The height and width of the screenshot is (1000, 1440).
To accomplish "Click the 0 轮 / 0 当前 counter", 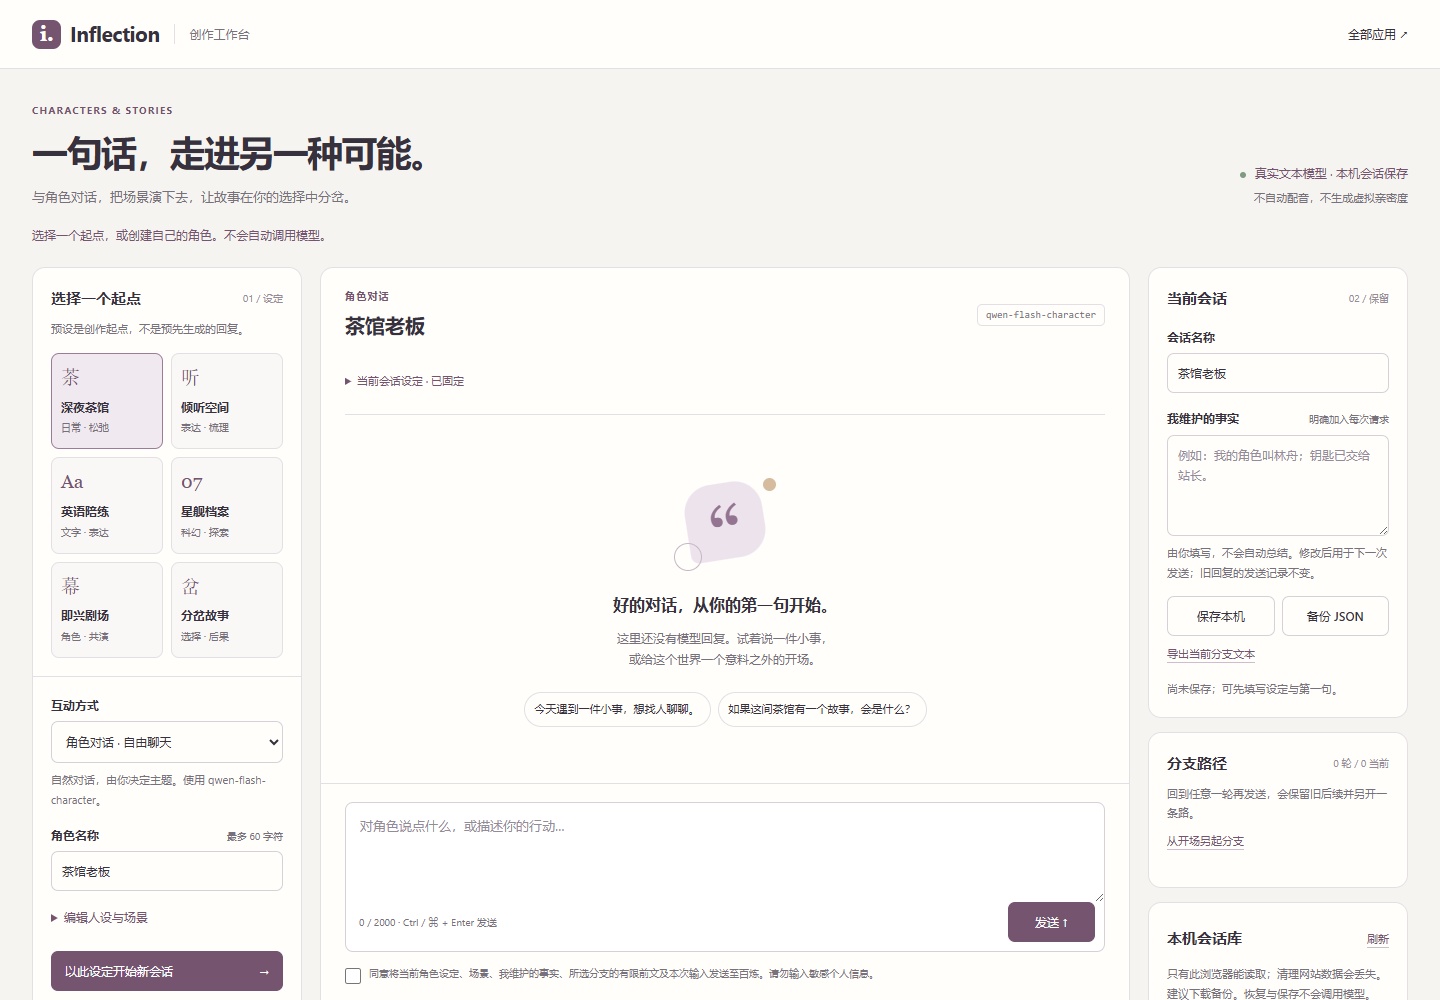I will [1361, 763].
